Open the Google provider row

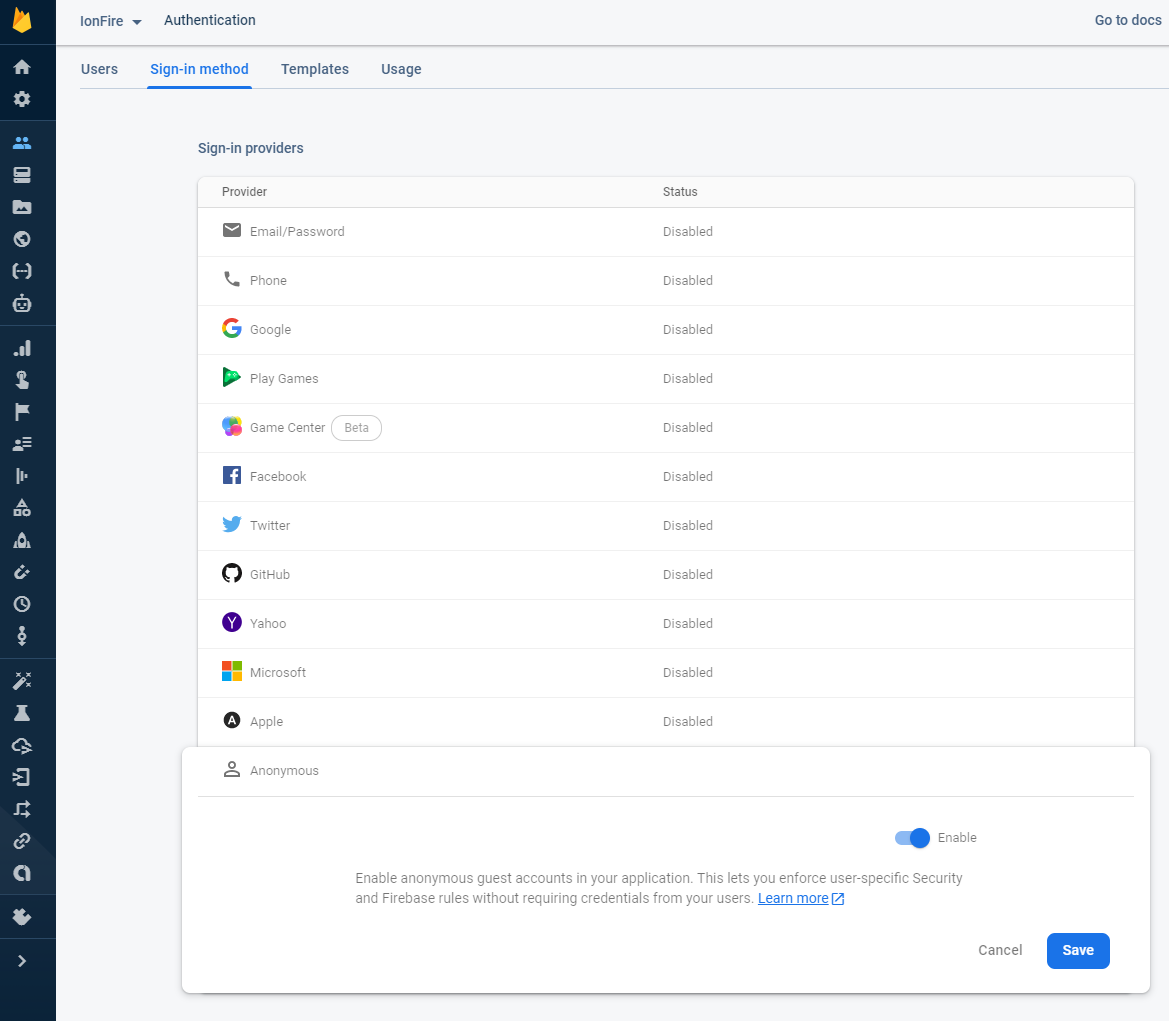(666, 330)
